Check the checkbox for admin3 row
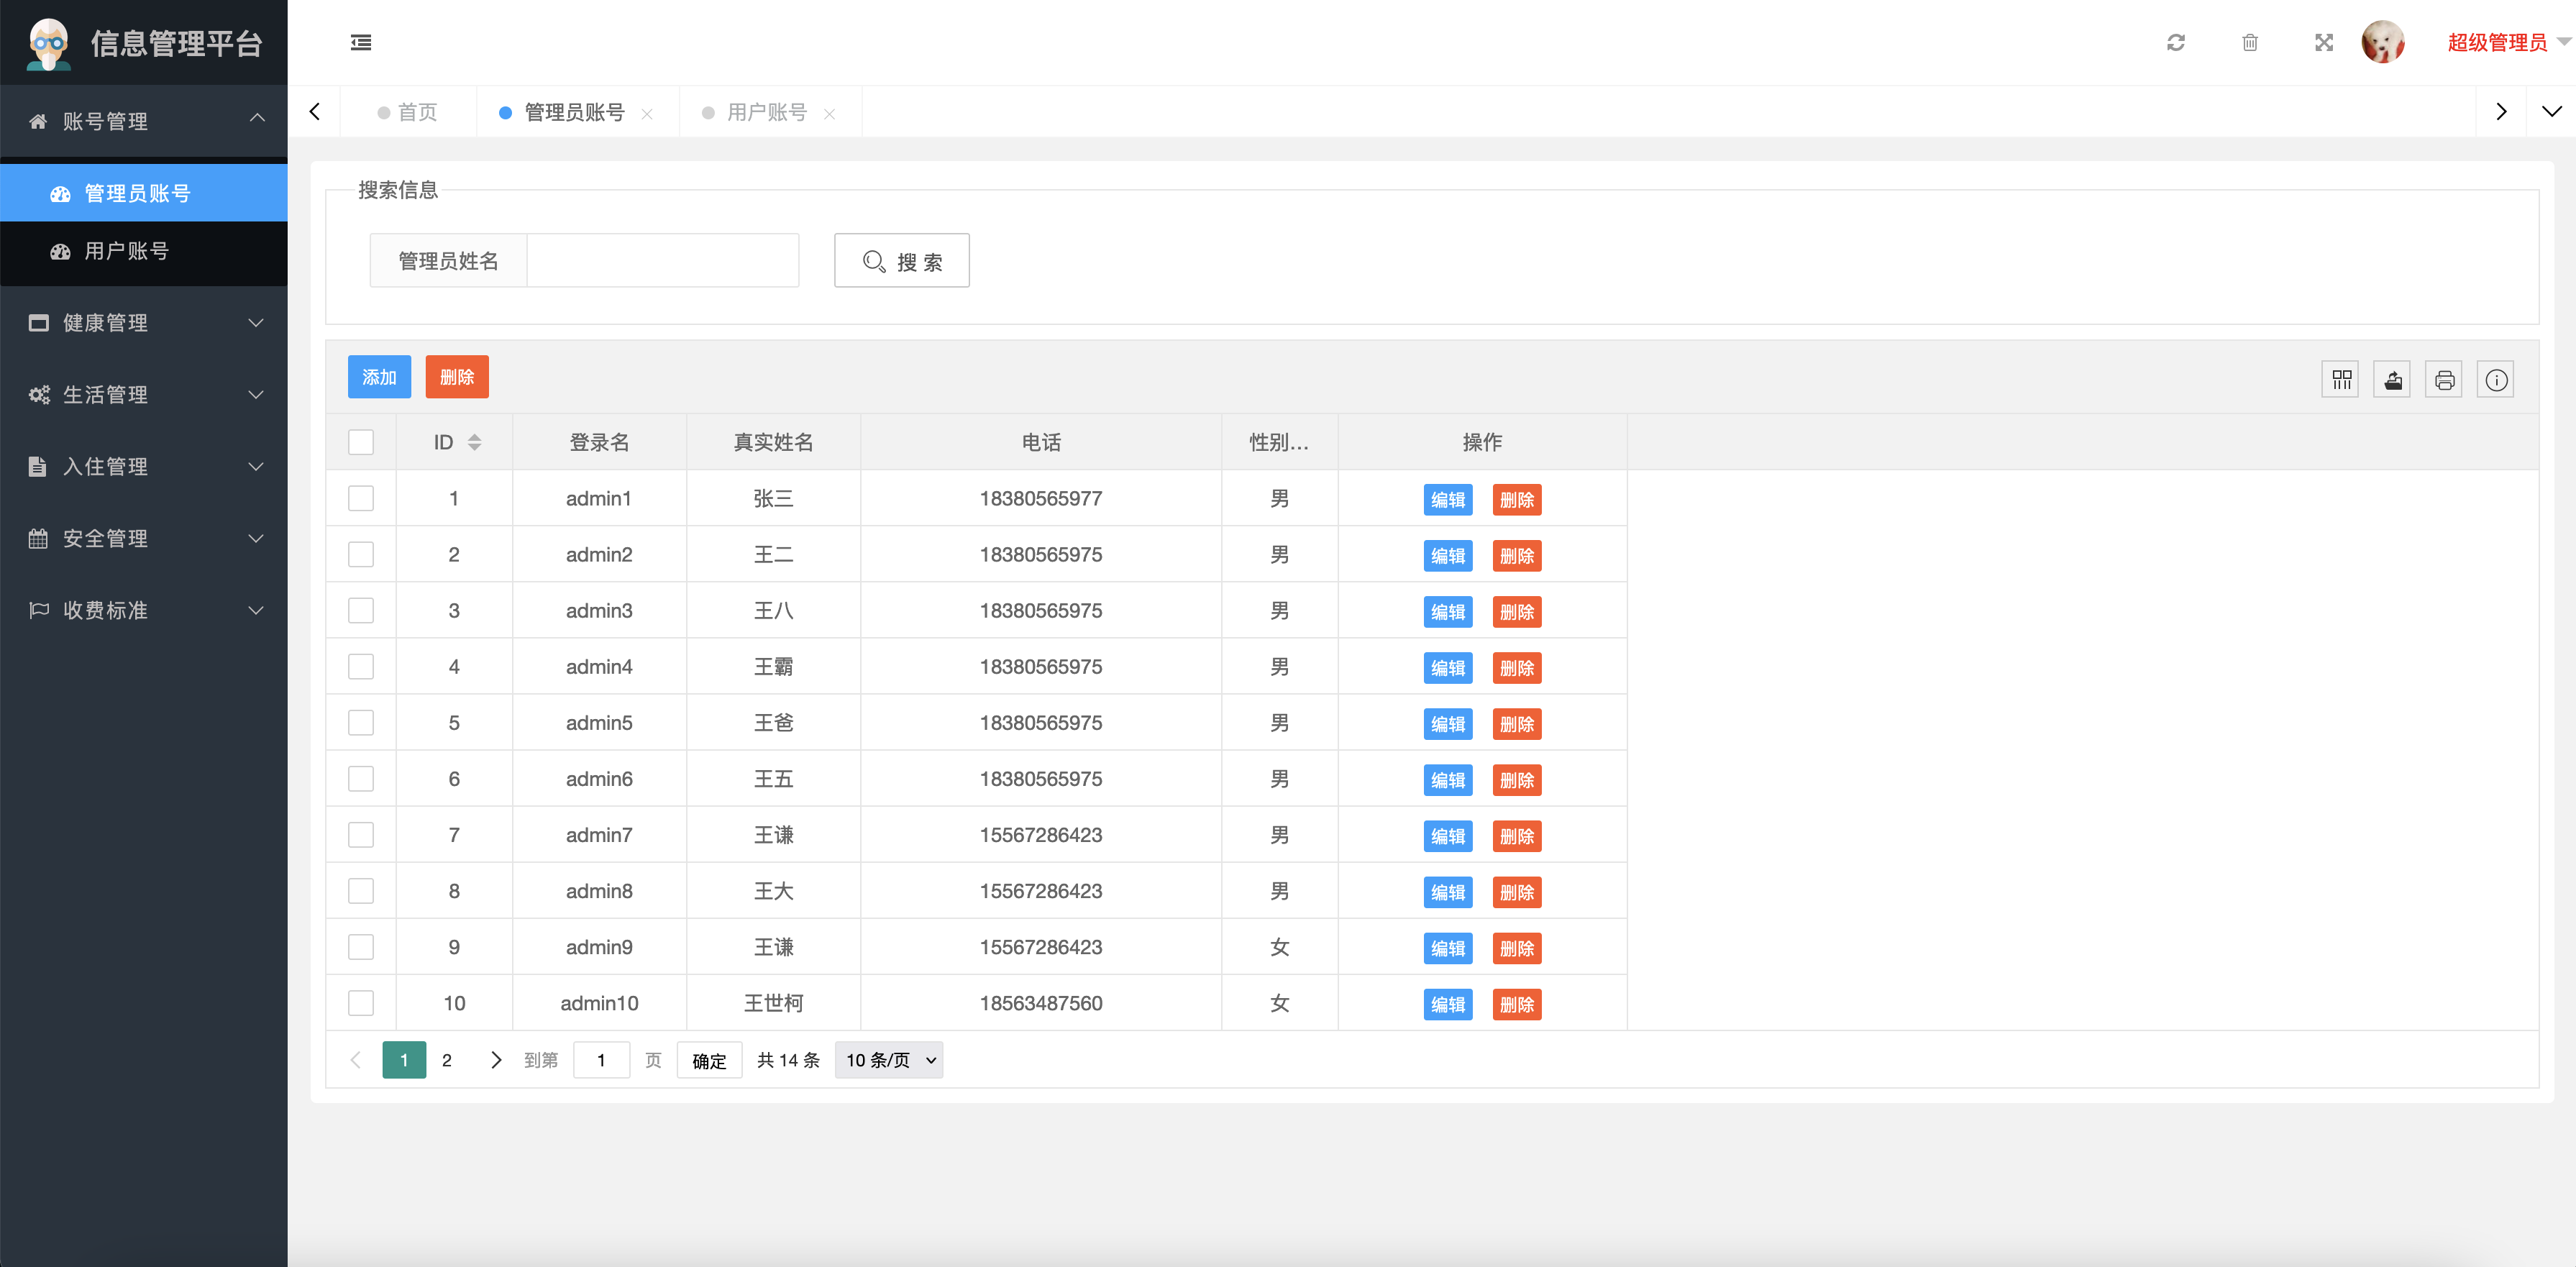The width and height of the screenshot is (2576, 1267). pyautogui.click(x=361, y=611)
